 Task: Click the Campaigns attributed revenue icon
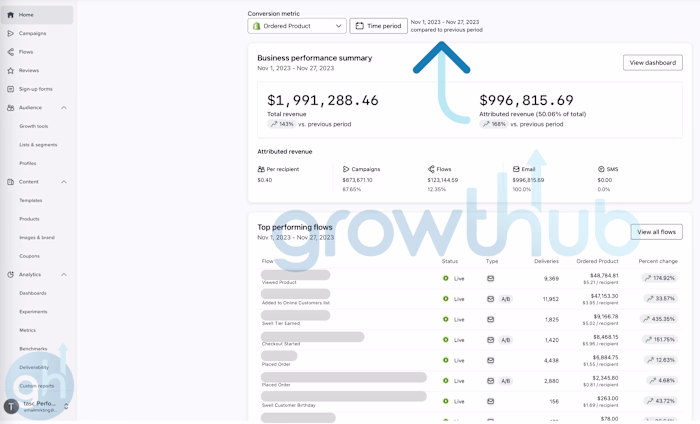point(346,170)
